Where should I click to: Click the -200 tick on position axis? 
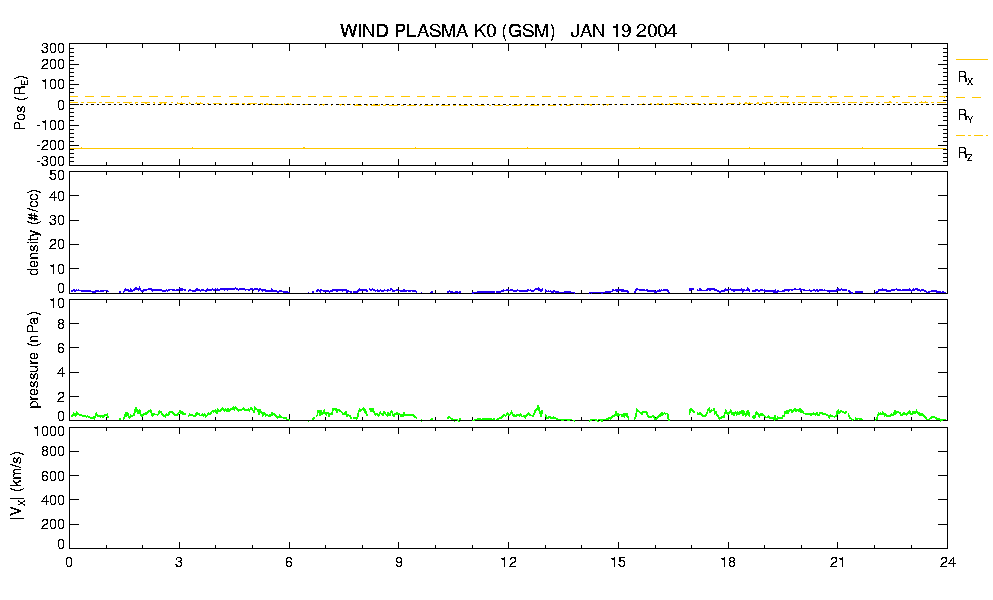pos(50,145)
